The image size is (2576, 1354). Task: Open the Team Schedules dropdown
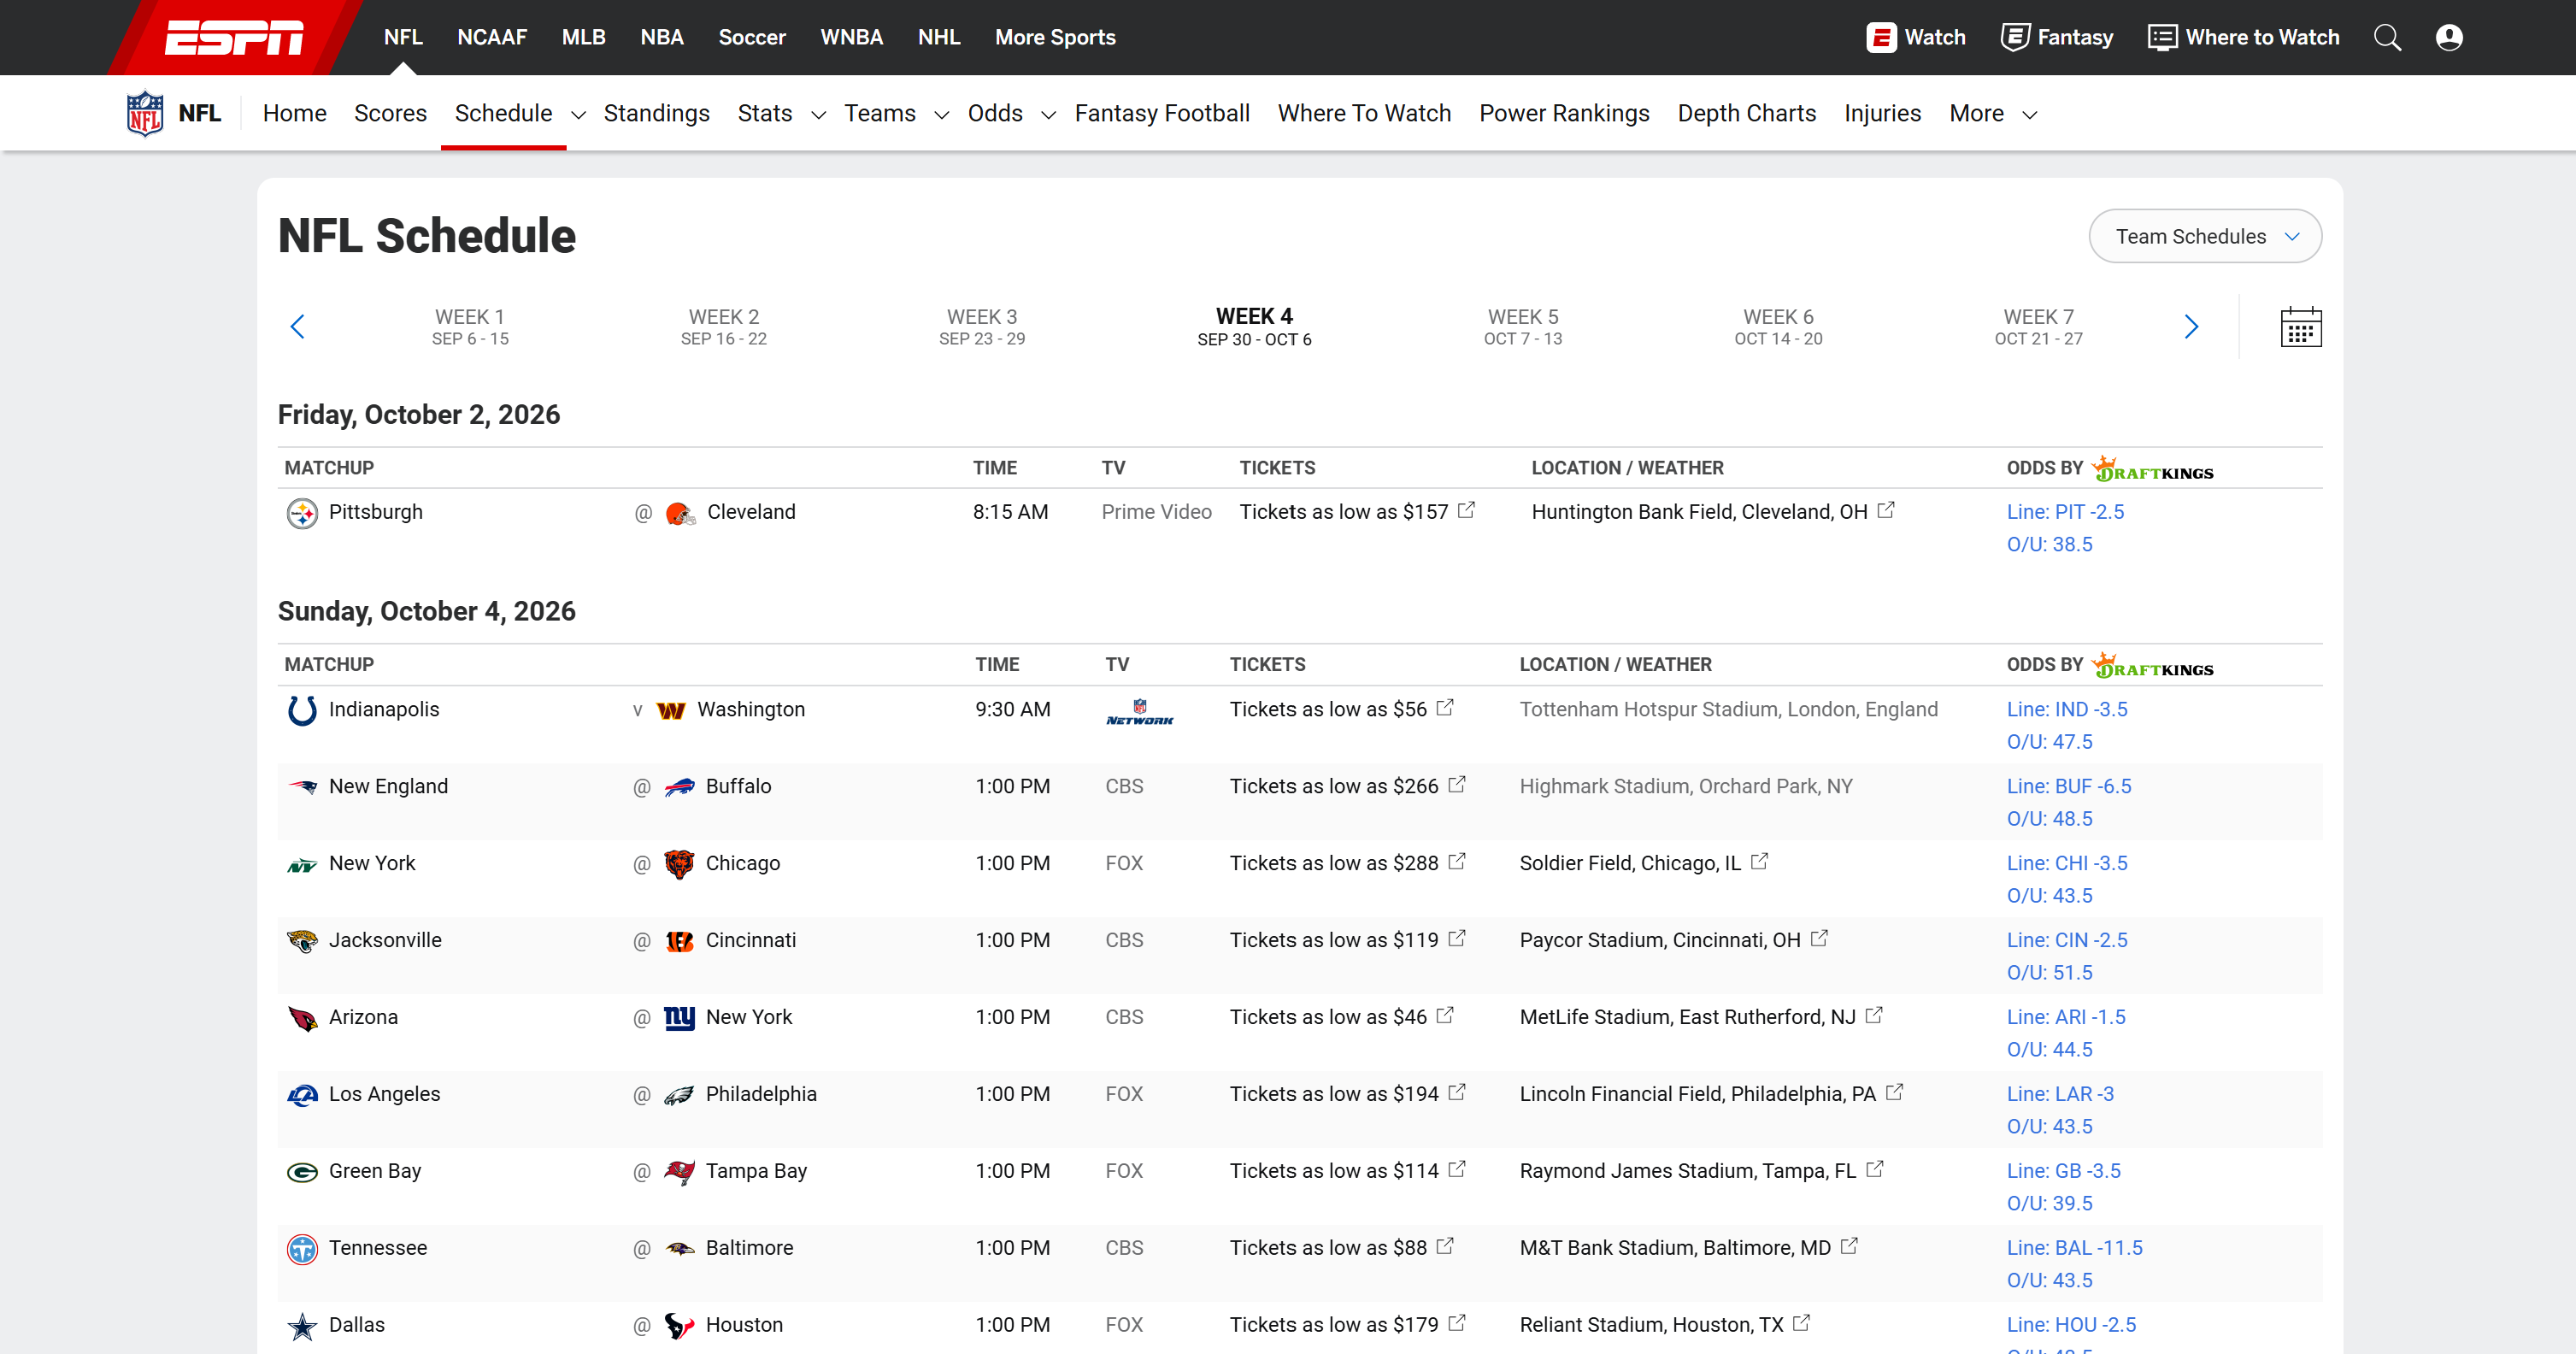click(2205, 236)
